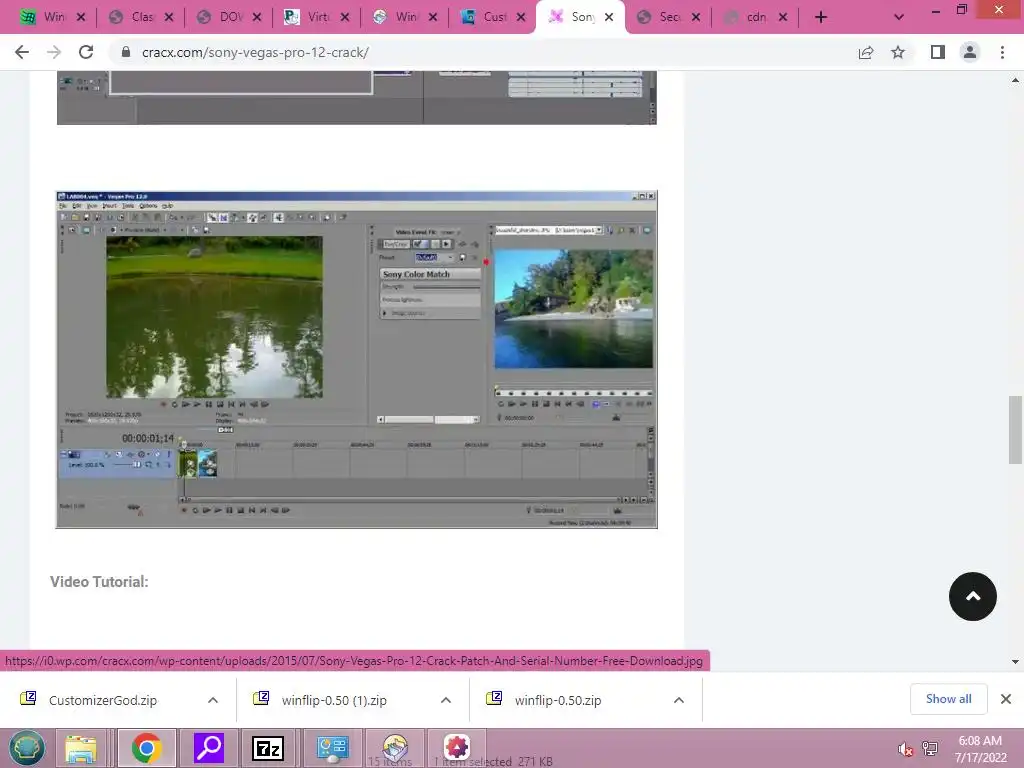Open the red gear taskbar app

click(x=456, y=747)
